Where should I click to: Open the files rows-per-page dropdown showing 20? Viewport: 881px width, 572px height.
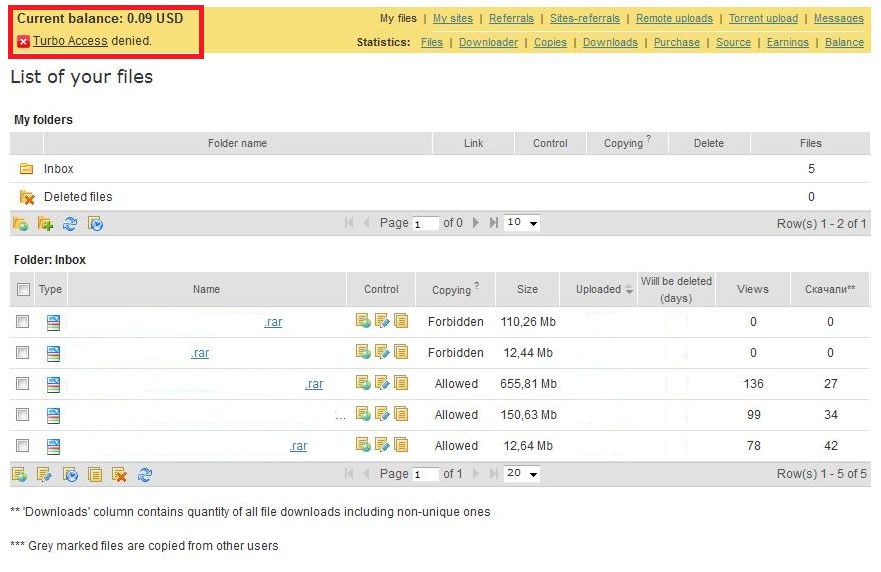coord(522,475)
